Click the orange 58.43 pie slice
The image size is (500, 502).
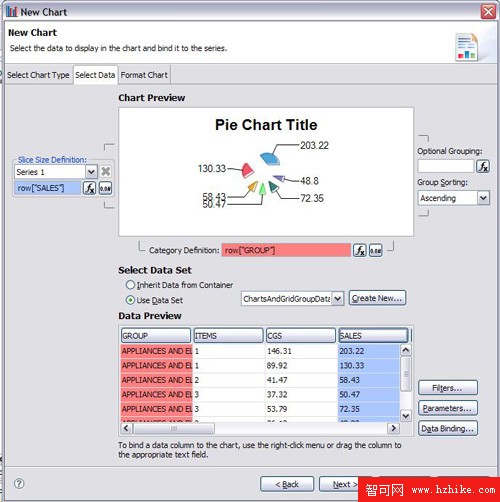click(253, 186)
